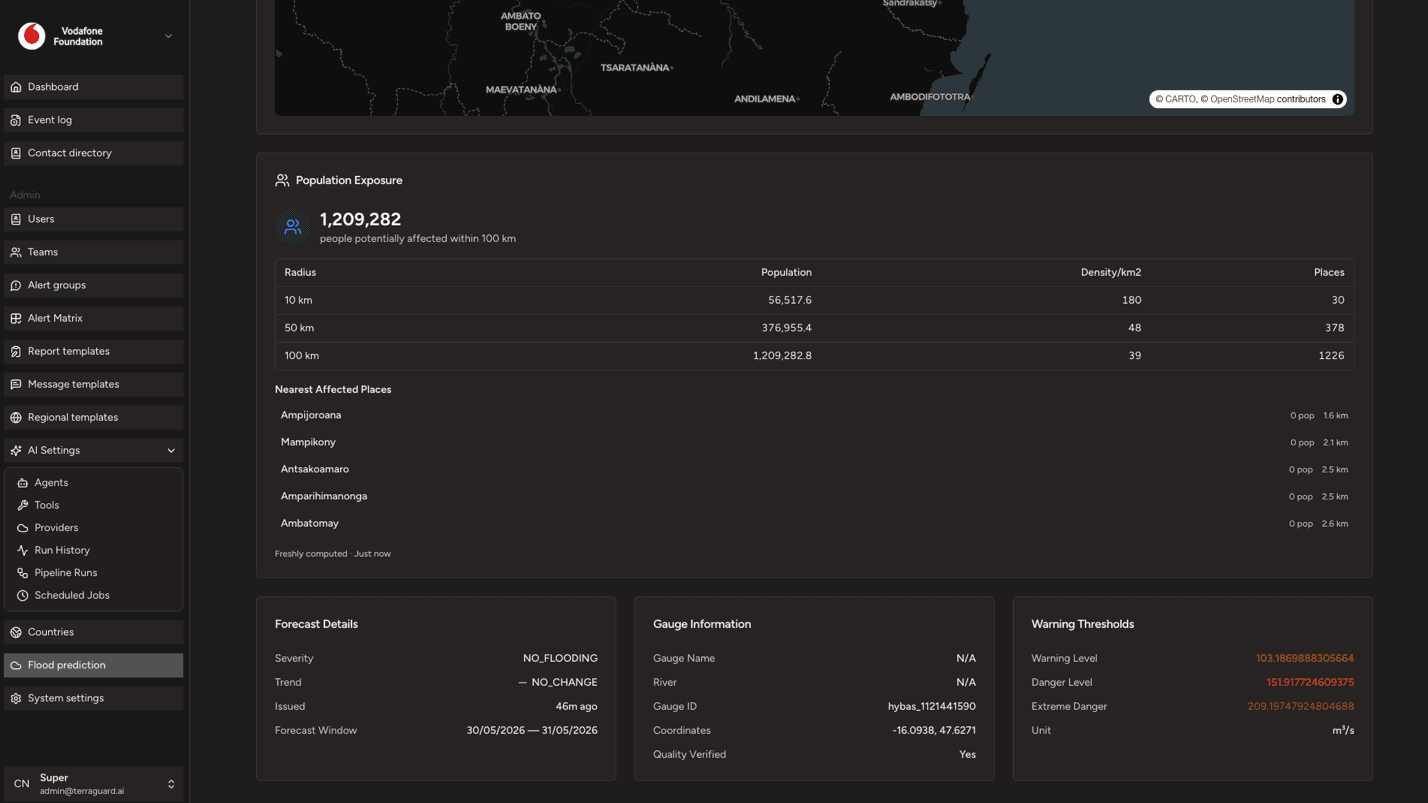Click the Providers cloud icon
1428x803 pixels.
pyautogui.click(x=23, y=528)
